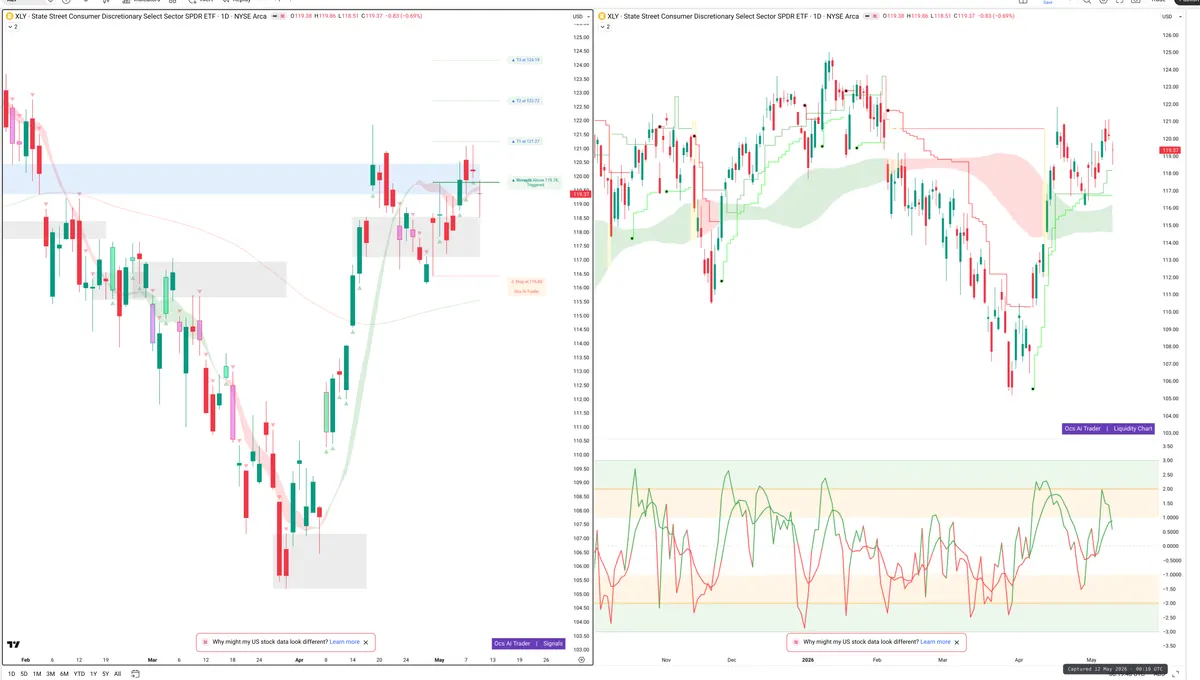Viewport: 1200px width, 680px height.
Task: Open Learn more link in right chart notice
Action: click(x=936, y=642)
